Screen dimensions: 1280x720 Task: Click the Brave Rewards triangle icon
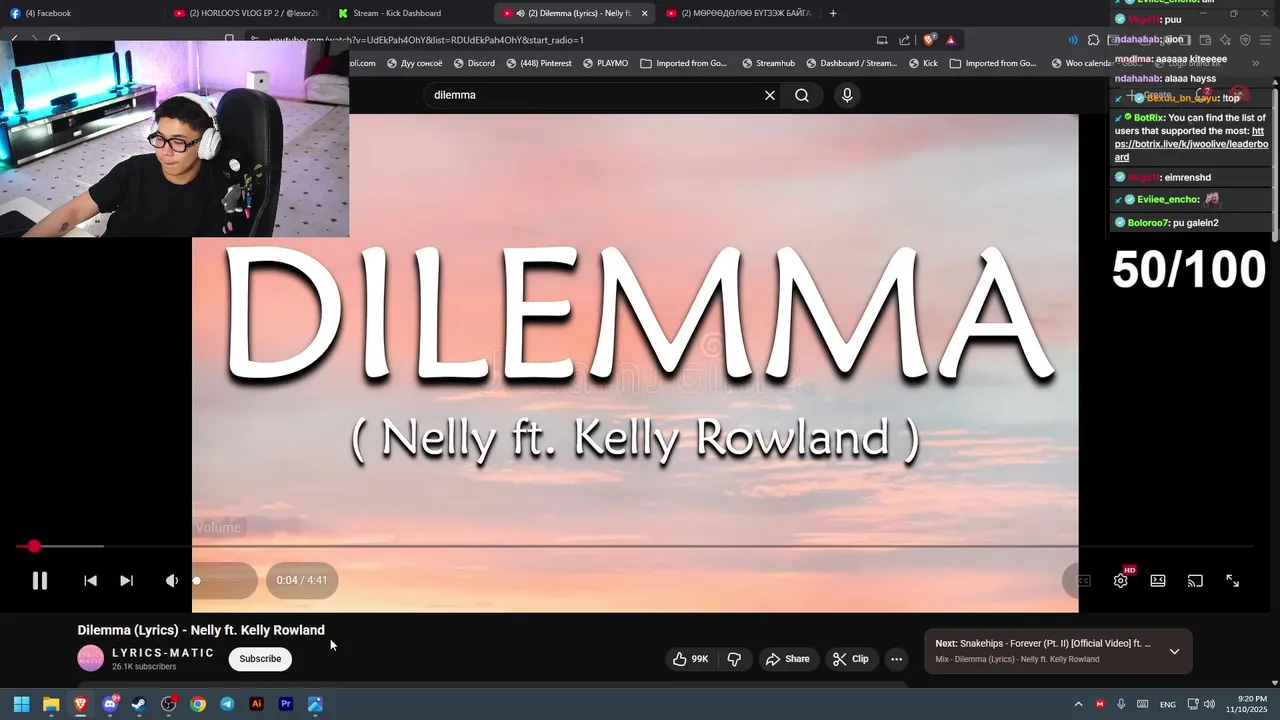click(950, 40)
